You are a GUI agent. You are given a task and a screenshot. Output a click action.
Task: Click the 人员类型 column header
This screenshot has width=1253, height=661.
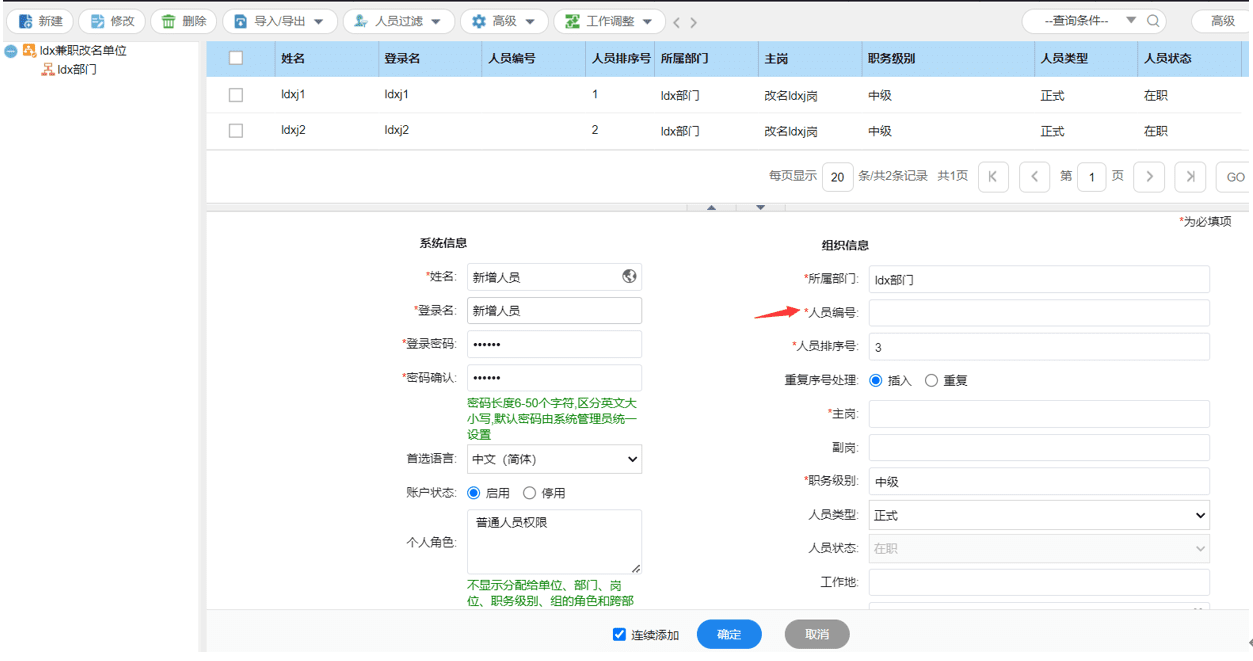(1064, 59)
